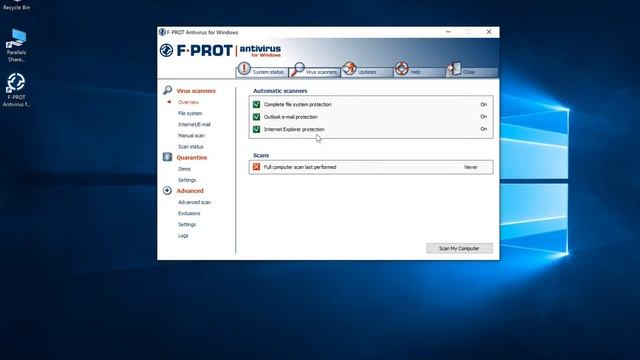Click the Advanced section plus icon
This screenshot has height=360, width=640.
click(167, 191)
